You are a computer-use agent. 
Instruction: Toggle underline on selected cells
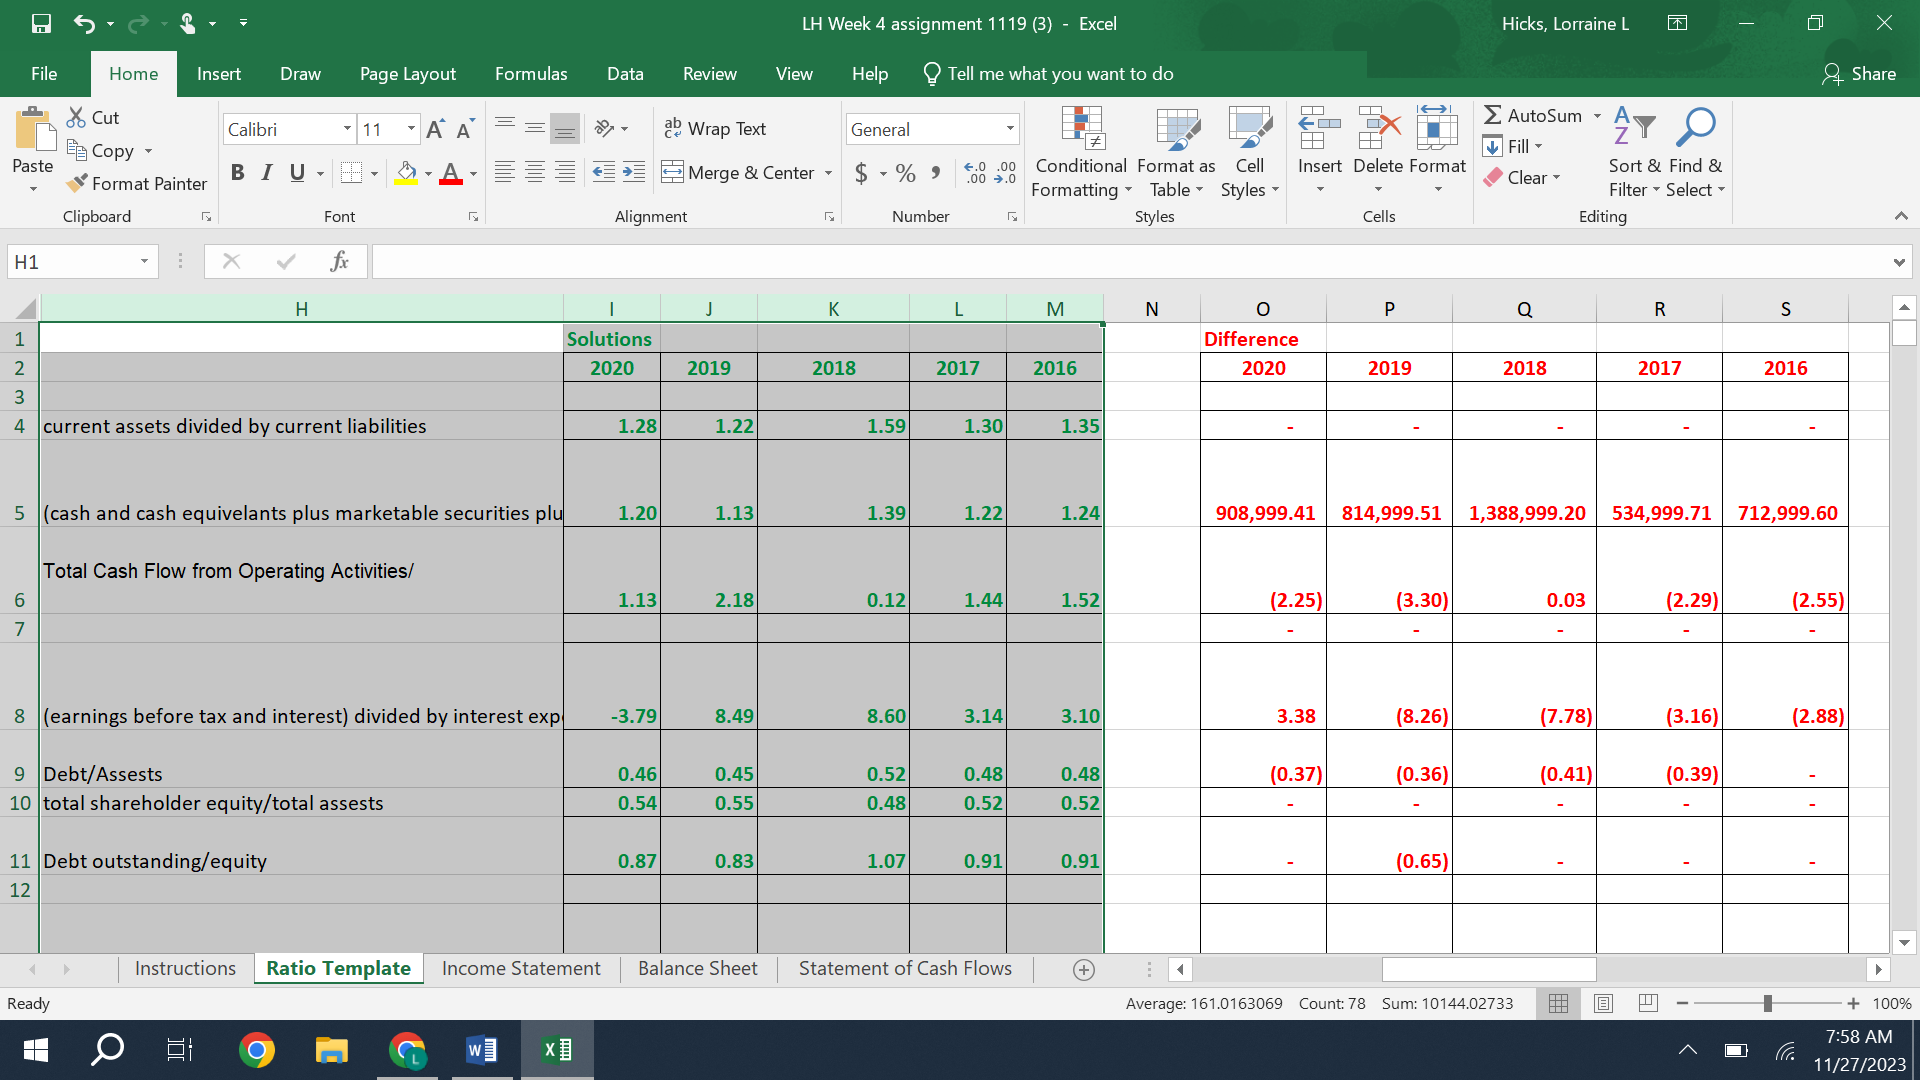pos(295,172)
